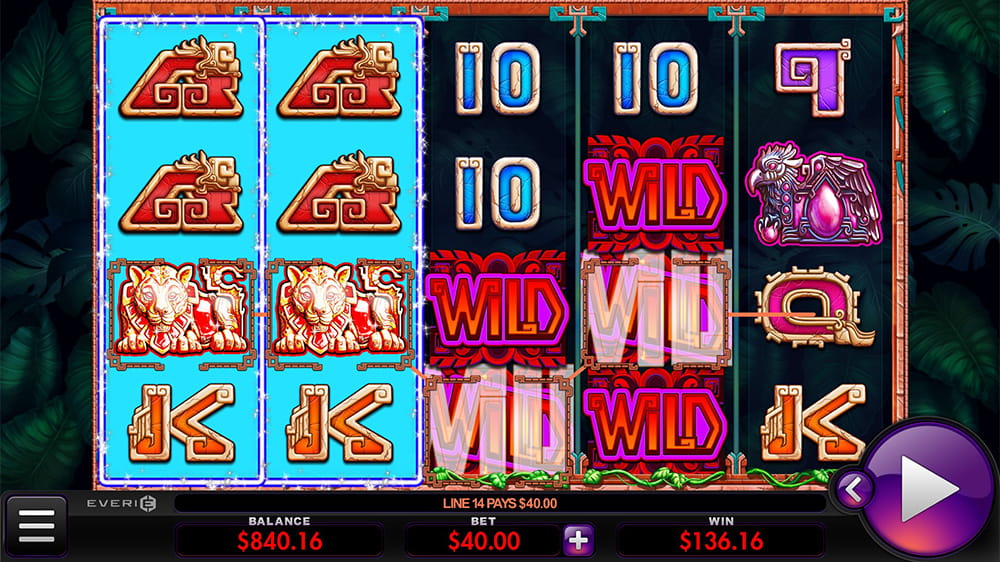Screen dimensions: 1000x562
Task: Click the blue 10 symbol in fourth reel
Action: 656,78
